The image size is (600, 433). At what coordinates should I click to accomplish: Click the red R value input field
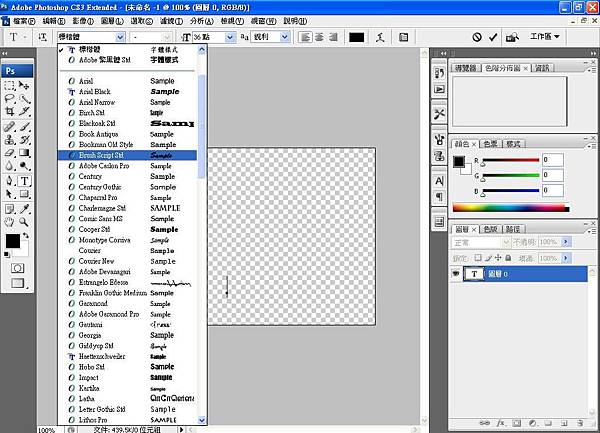pyautogui.click(x=553, y=160)
